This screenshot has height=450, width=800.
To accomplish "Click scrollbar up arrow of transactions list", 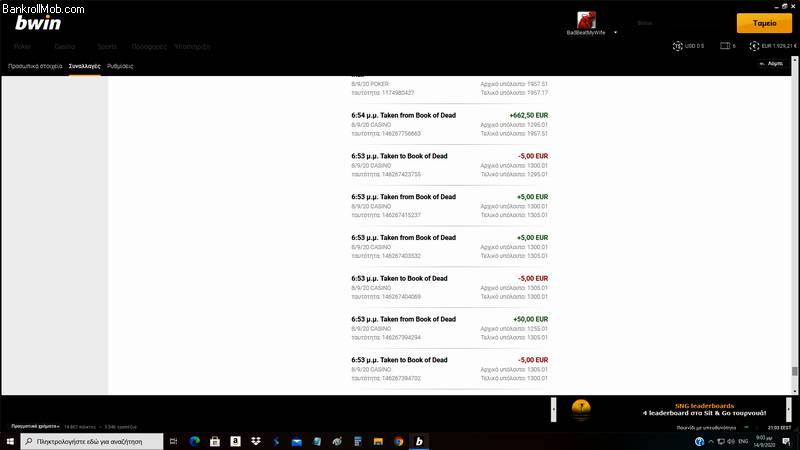I will click(794, 60).
